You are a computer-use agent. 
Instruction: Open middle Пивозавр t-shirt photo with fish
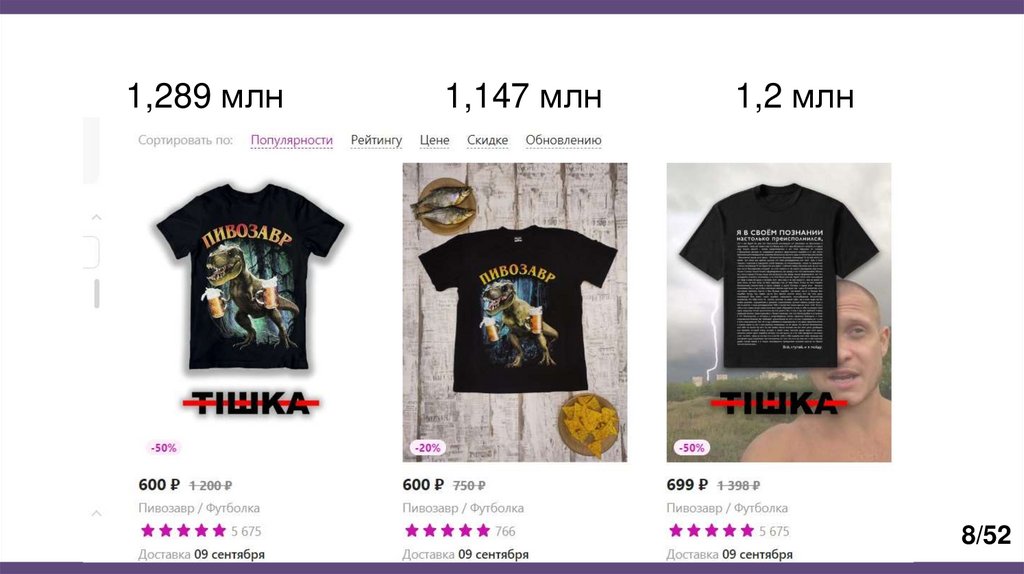pos(515,312)
